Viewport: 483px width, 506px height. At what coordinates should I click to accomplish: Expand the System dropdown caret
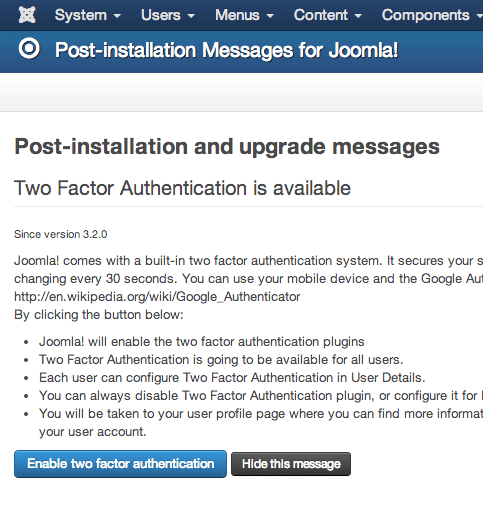tap(117, 16)
